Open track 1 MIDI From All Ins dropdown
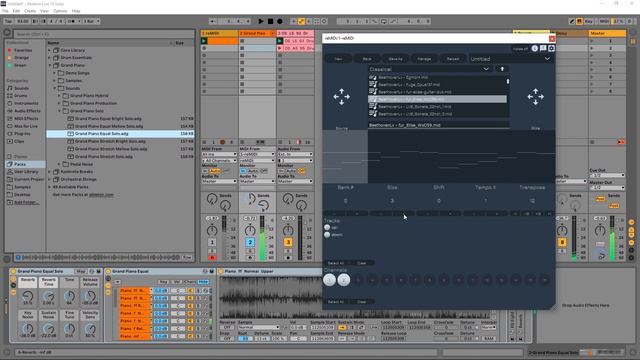This screenshot has height=360, width=640. click(219, 154)
